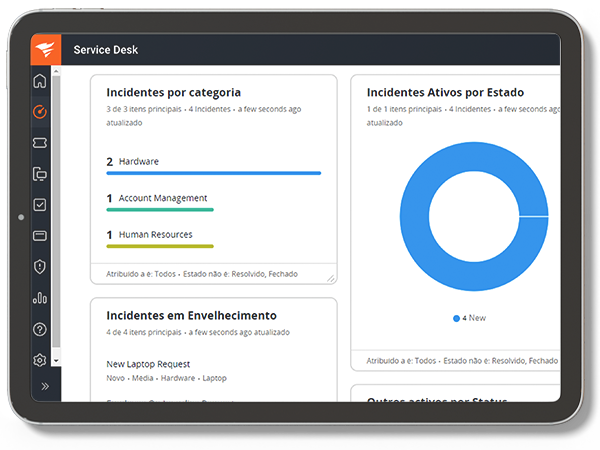Image resolution: width=600 pixels, height=450 pixels.
Task: Open the Assets devices icon
Action: (x=40, y=174)
